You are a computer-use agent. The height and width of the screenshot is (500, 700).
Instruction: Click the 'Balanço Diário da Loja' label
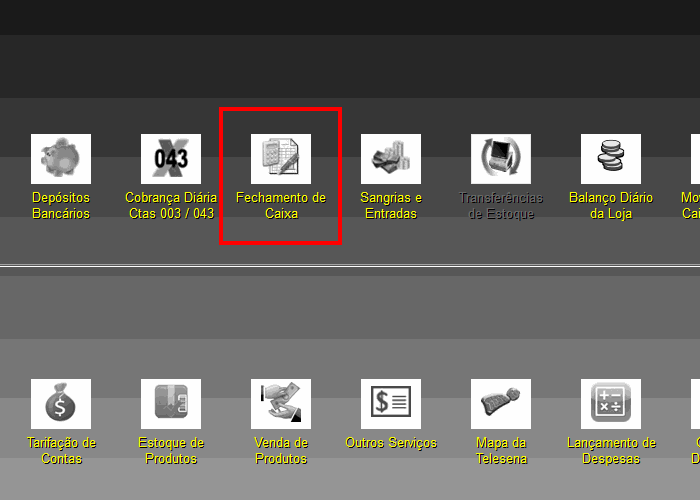coord(611,206)
